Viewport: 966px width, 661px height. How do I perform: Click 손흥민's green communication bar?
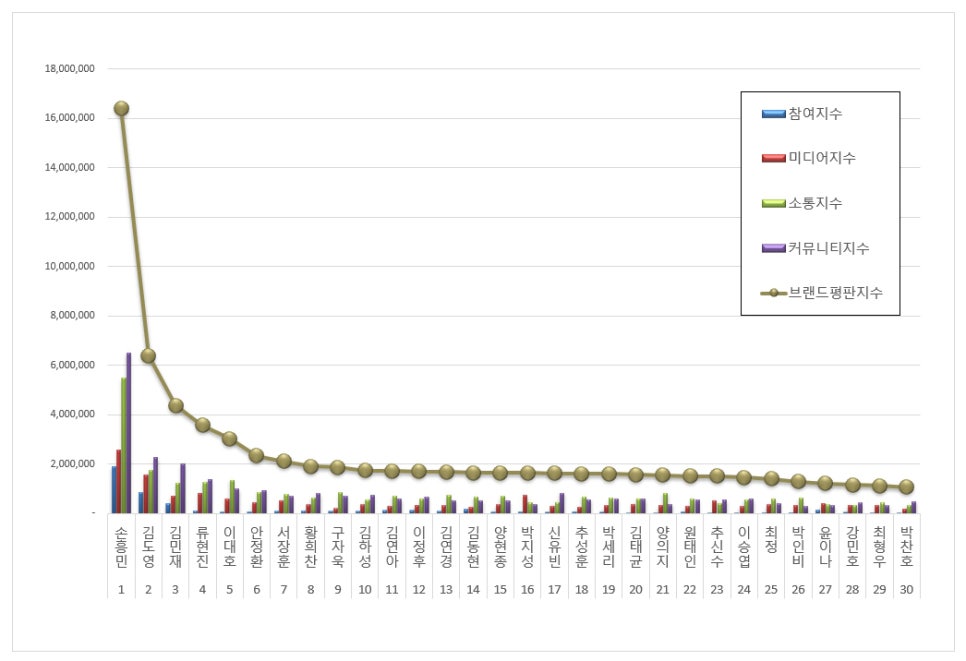pos(124,445)
